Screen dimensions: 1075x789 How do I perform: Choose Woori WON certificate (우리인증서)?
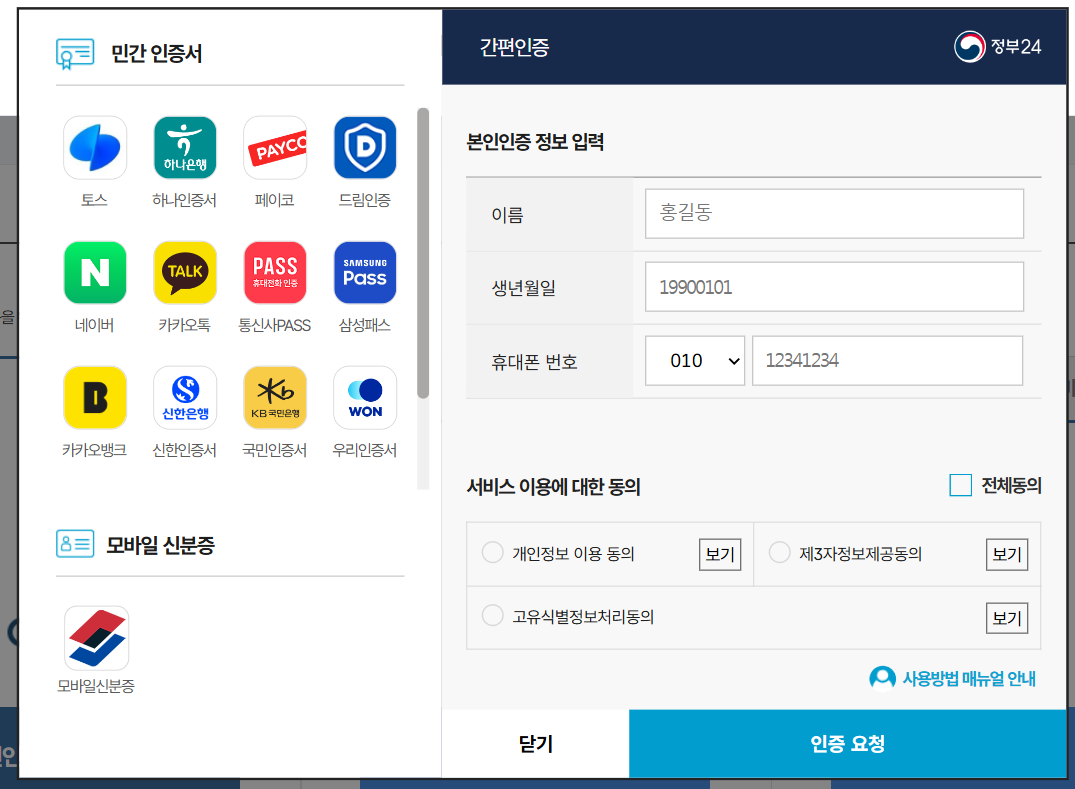coord(365,398)
